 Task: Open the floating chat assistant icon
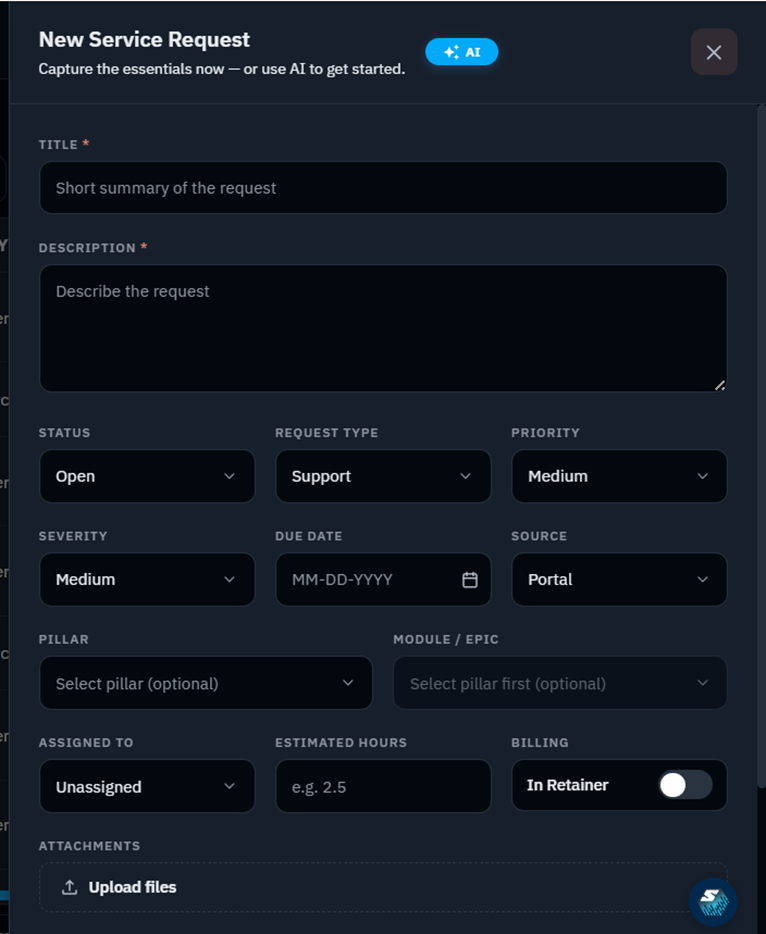click(713, 902)
